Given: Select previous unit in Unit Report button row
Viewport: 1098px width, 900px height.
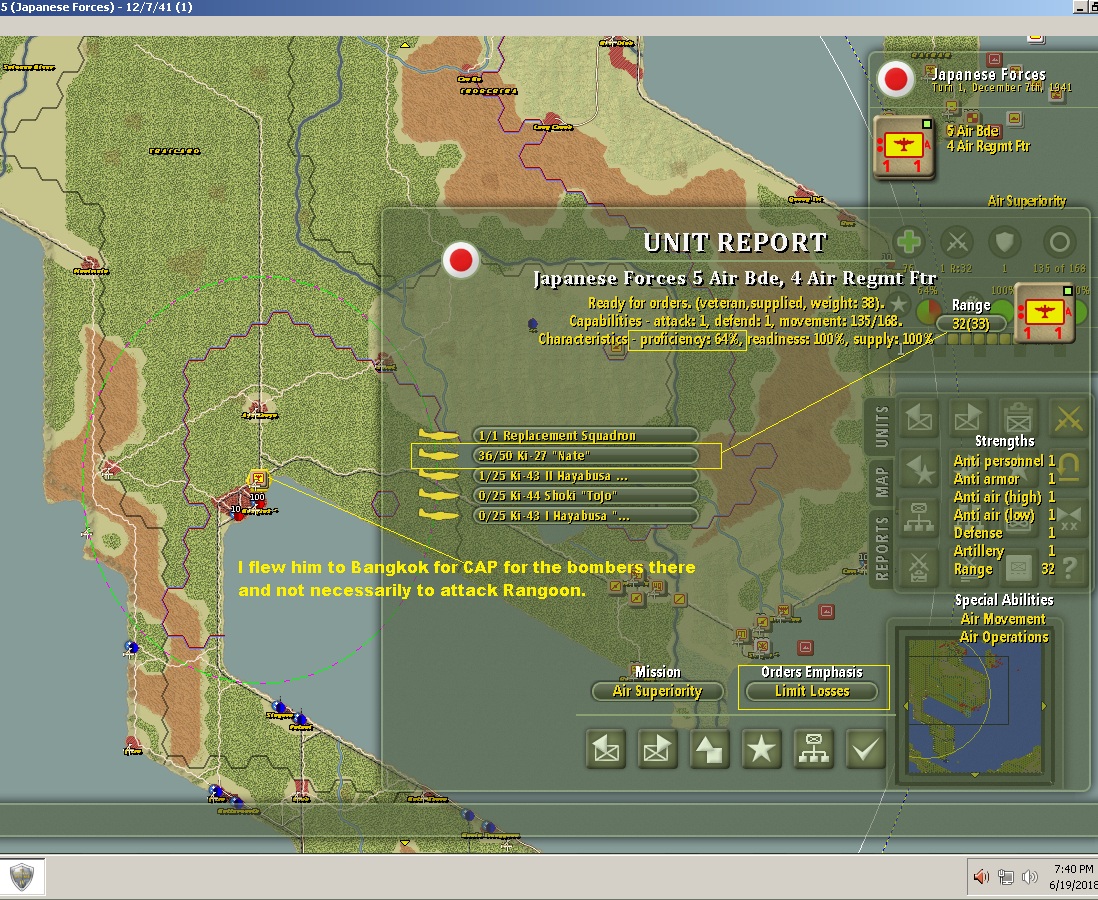Looking at the screenshot, I should coord(606,749).
